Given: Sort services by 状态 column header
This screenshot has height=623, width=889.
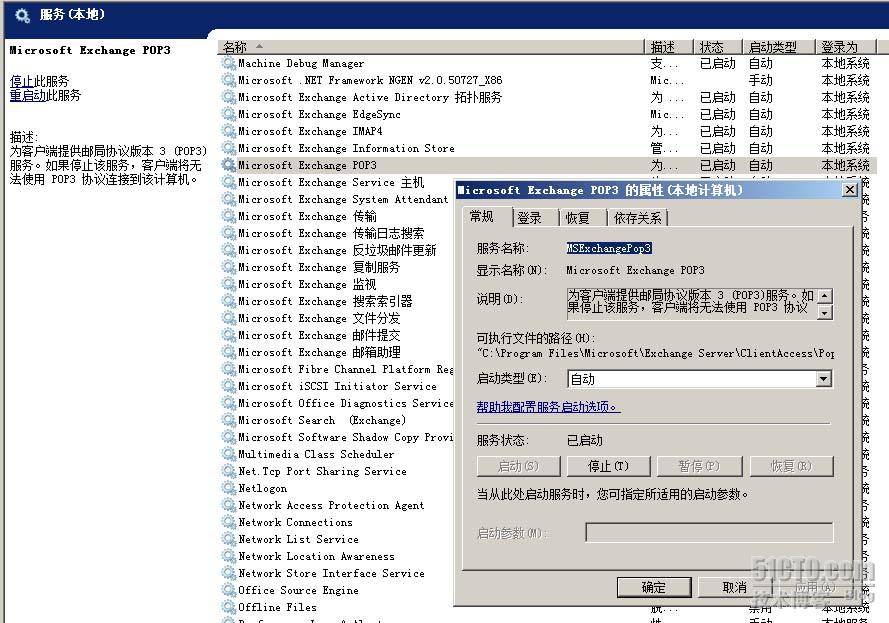Looking at the screenshot, I should click(x=717, y=46).
